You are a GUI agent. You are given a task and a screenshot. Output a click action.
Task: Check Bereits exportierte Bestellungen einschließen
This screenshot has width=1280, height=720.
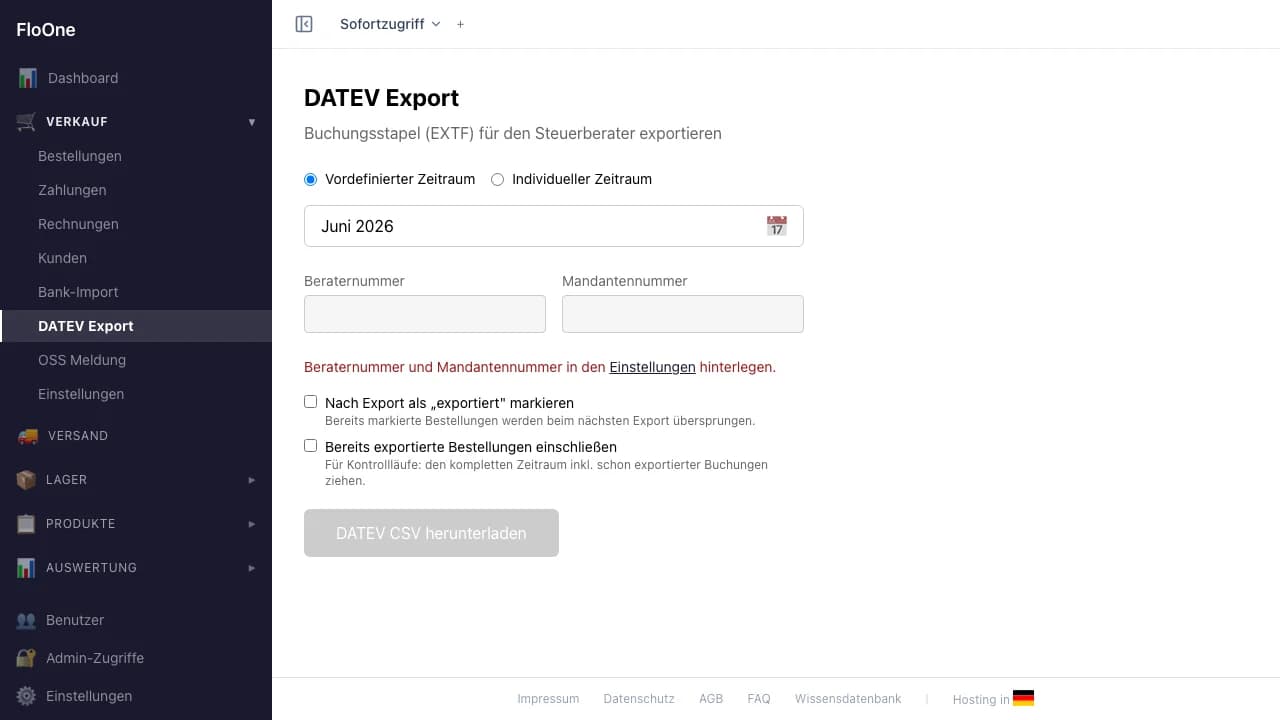pos(310,446)
